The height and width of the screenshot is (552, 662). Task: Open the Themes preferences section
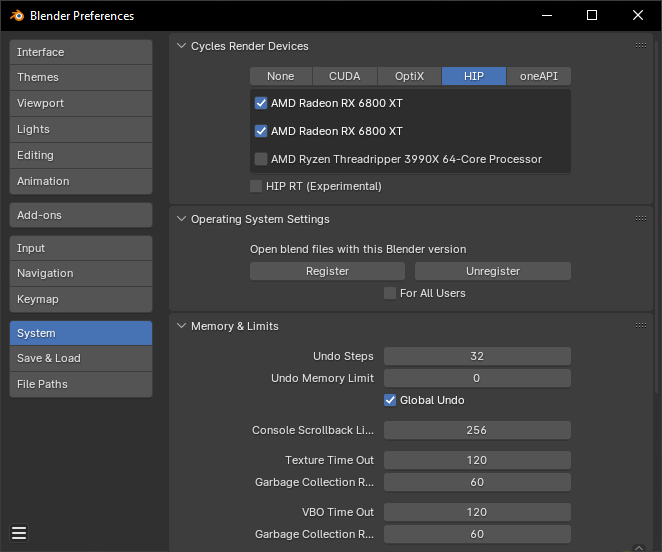pyautogui.click(x=81, y=77)
